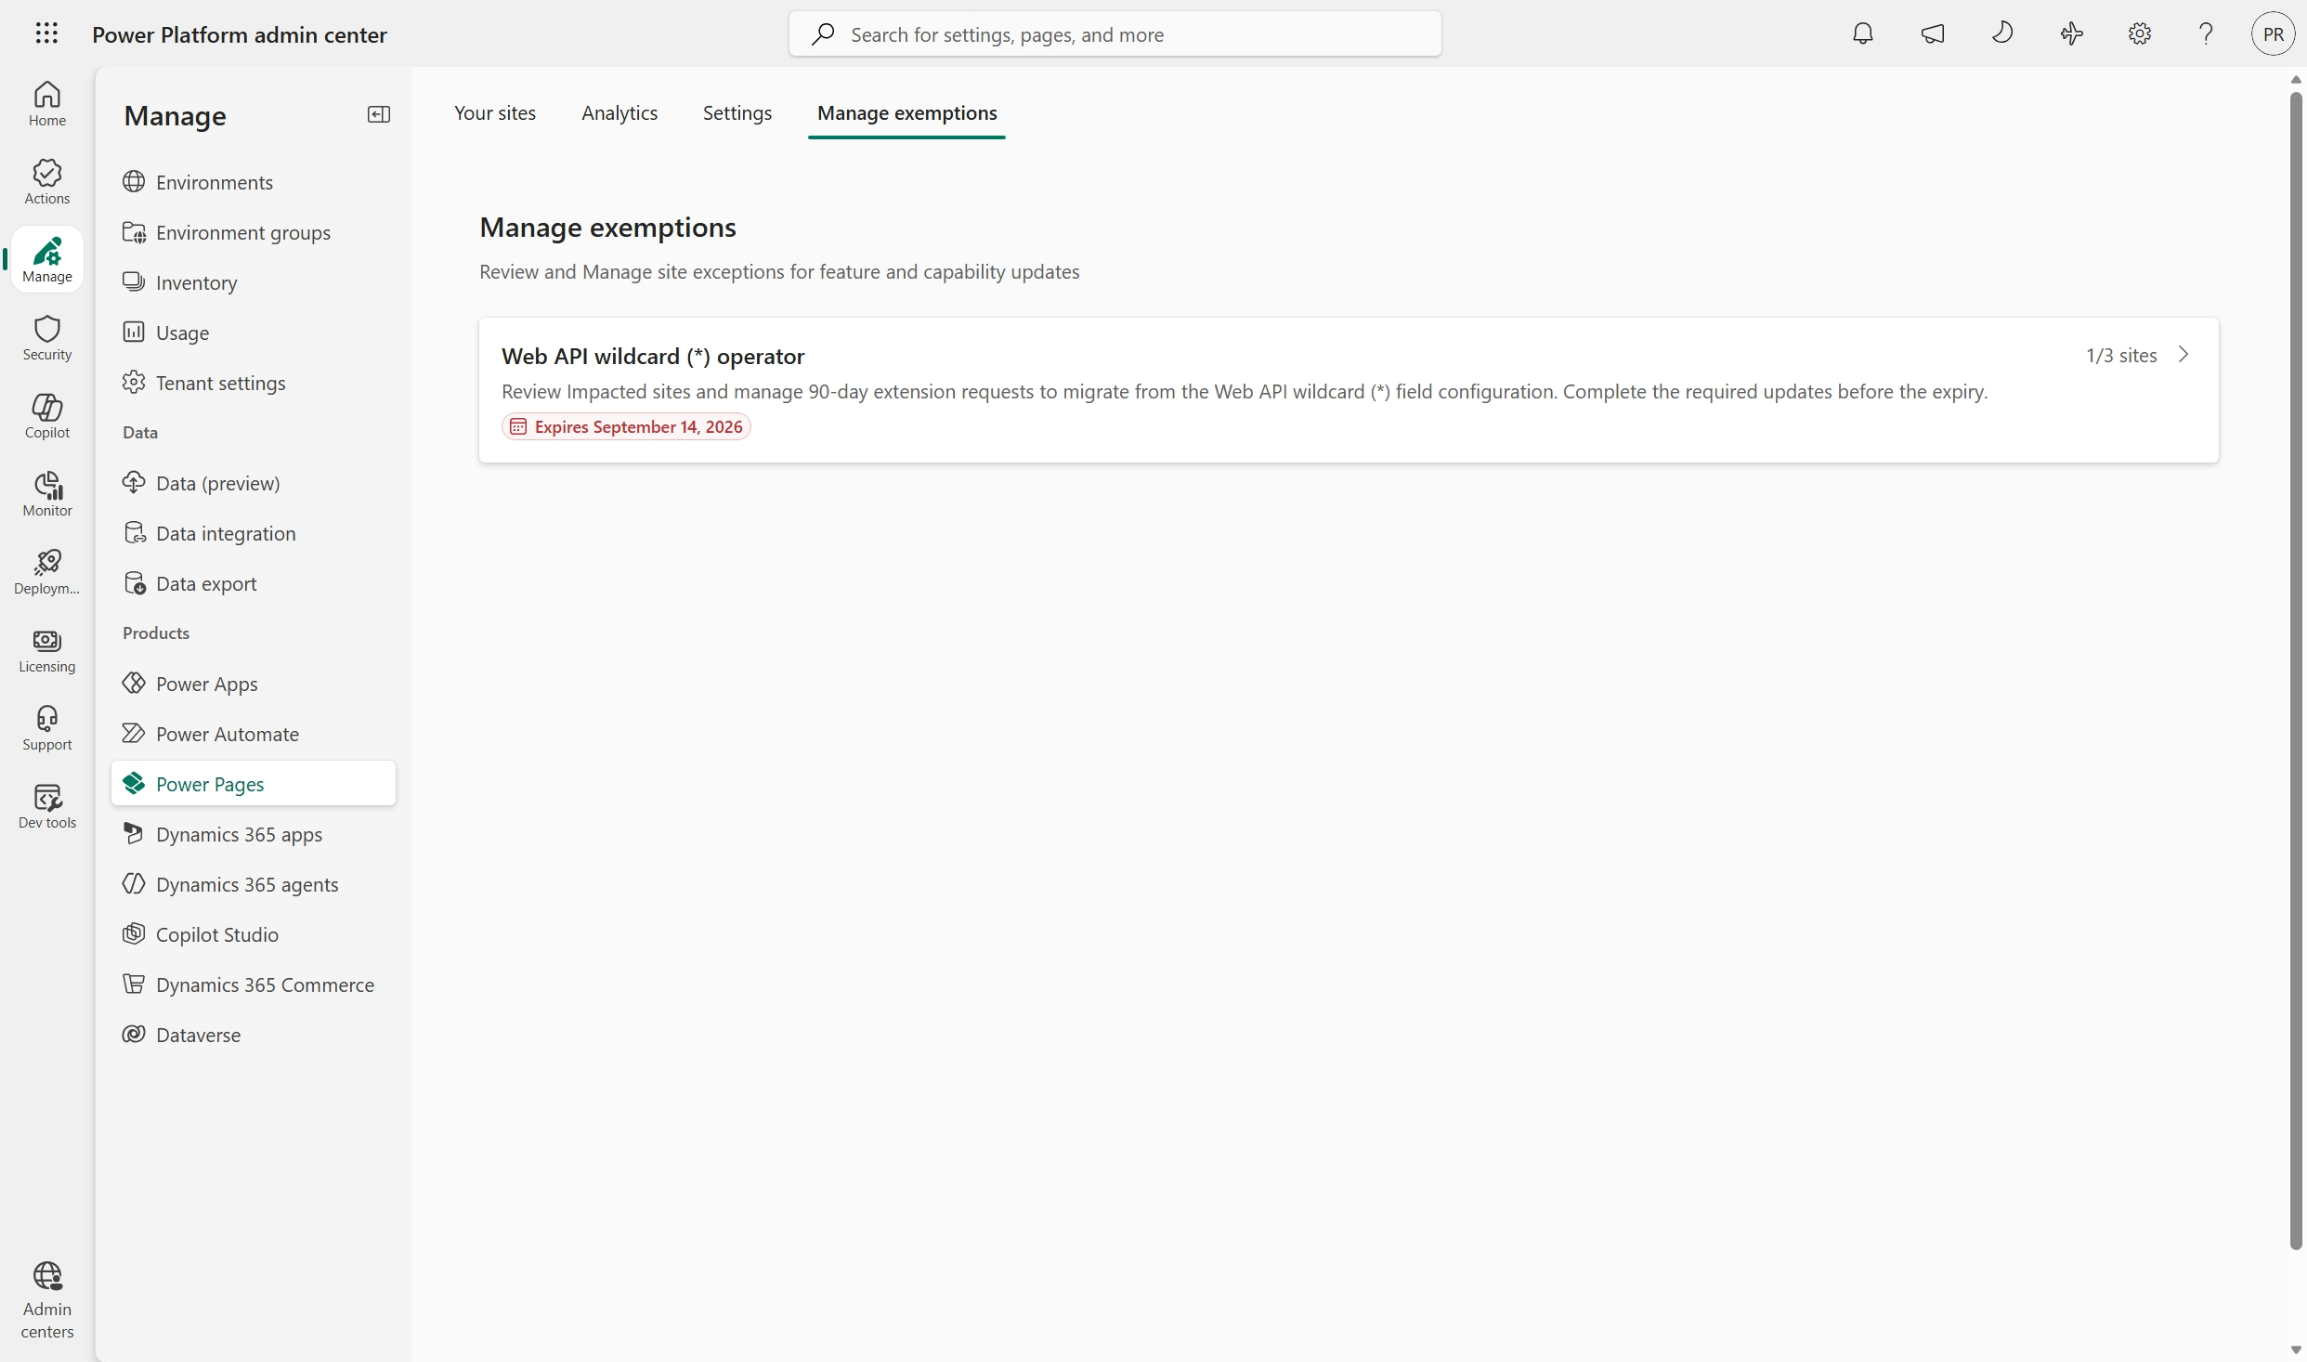Open Power Apps product page

254,683
